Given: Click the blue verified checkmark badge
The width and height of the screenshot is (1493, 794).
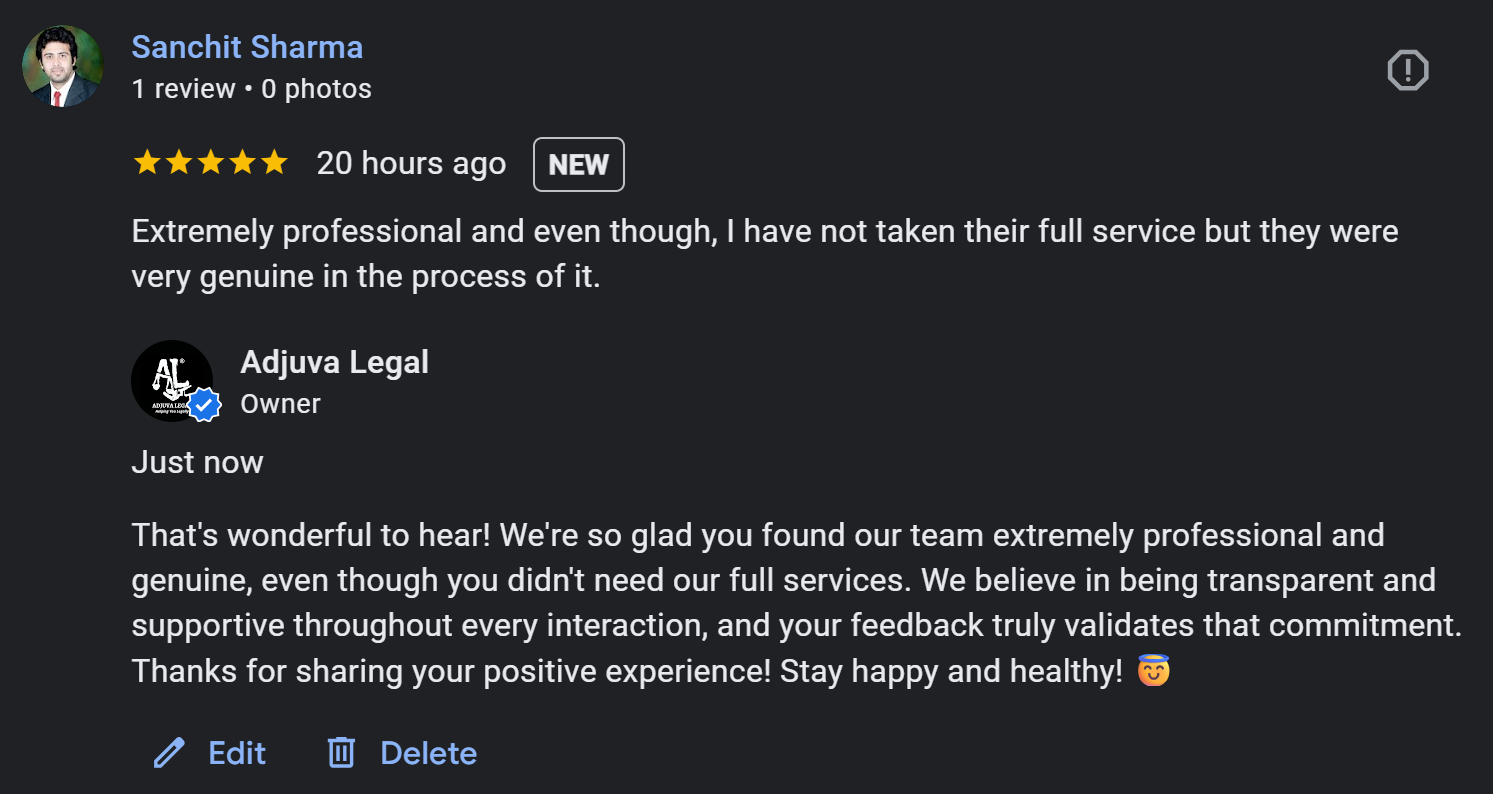Looking at the screenshot, I should tap(205, 405).
